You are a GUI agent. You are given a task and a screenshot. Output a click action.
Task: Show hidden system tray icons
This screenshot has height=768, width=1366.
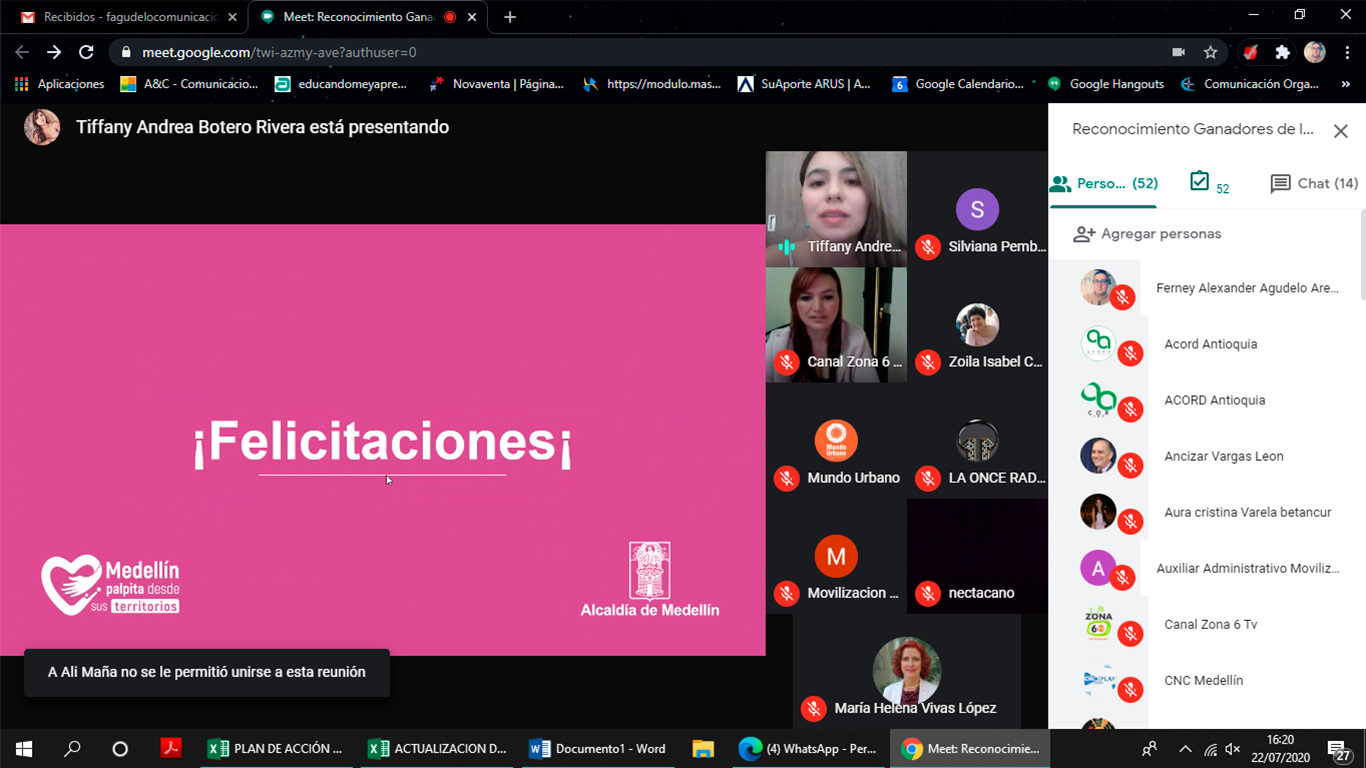(1185, 748)
